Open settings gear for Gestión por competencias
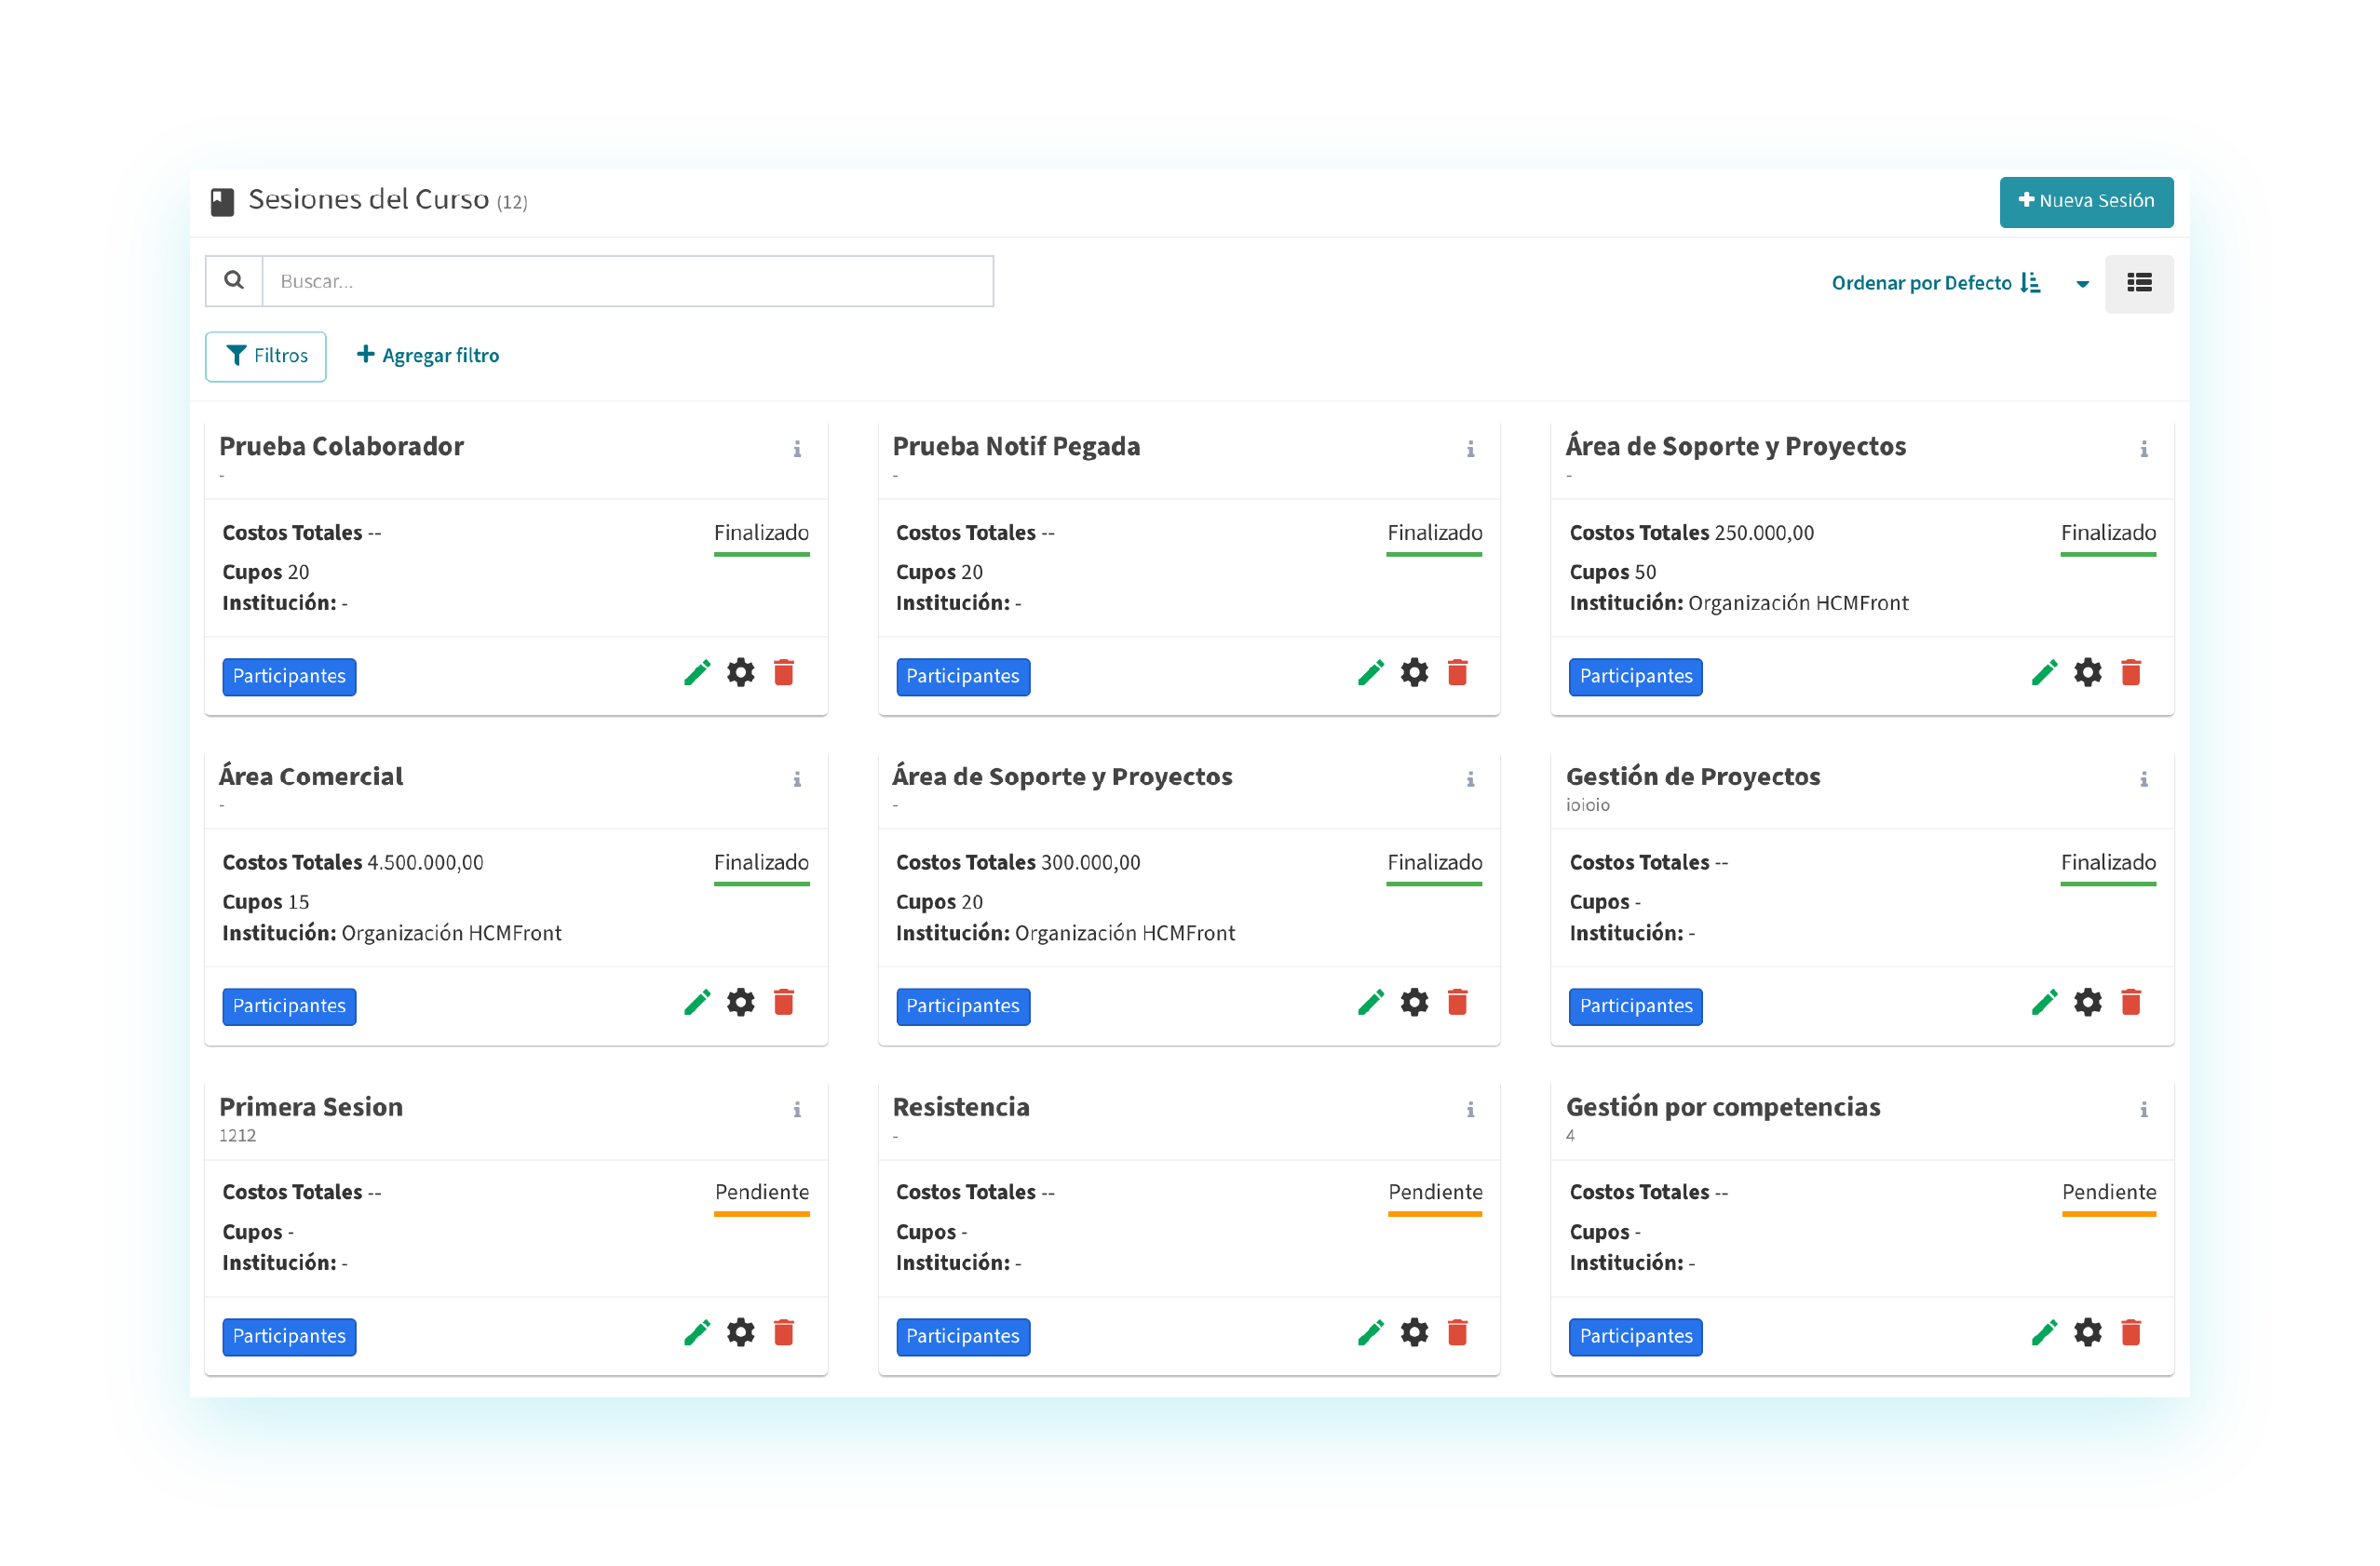 coord(2088,1333)
